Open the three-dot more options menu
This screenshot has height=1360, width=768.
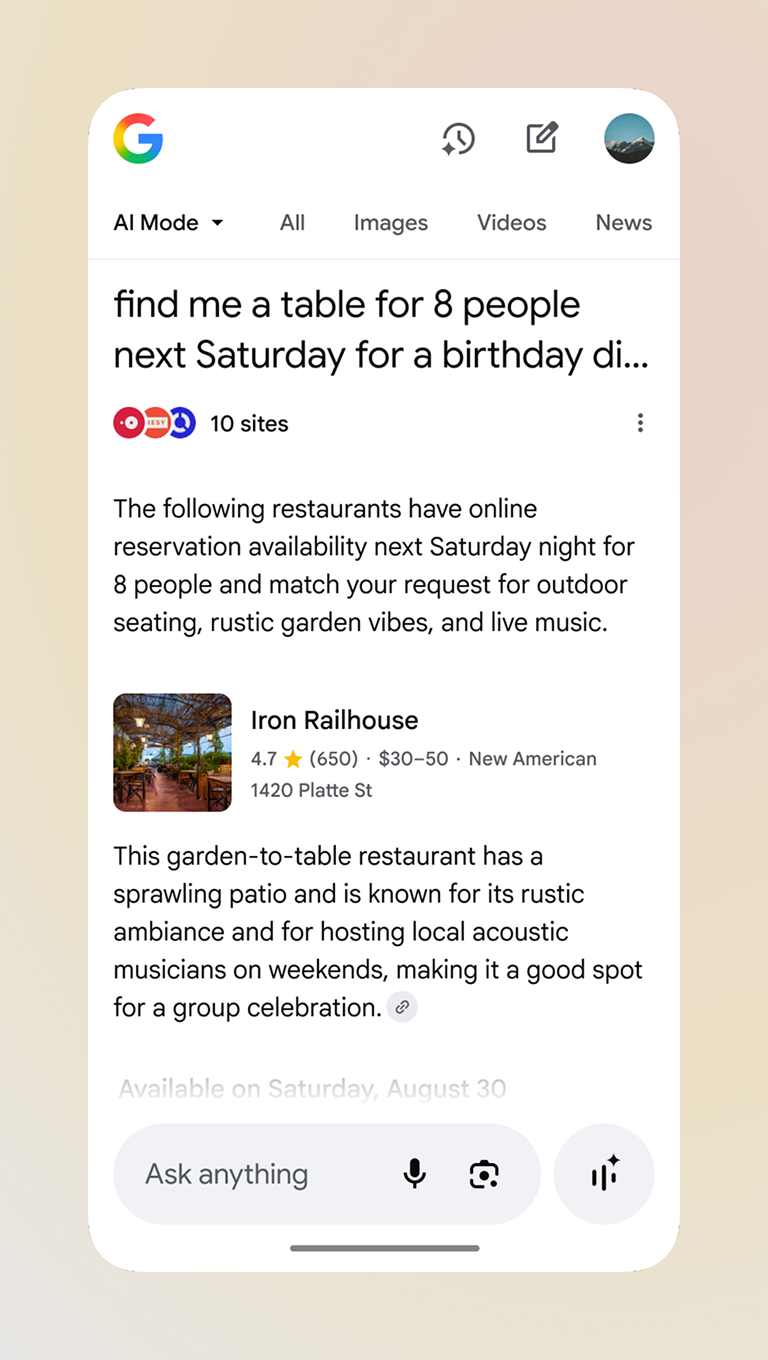coord(640,423)
